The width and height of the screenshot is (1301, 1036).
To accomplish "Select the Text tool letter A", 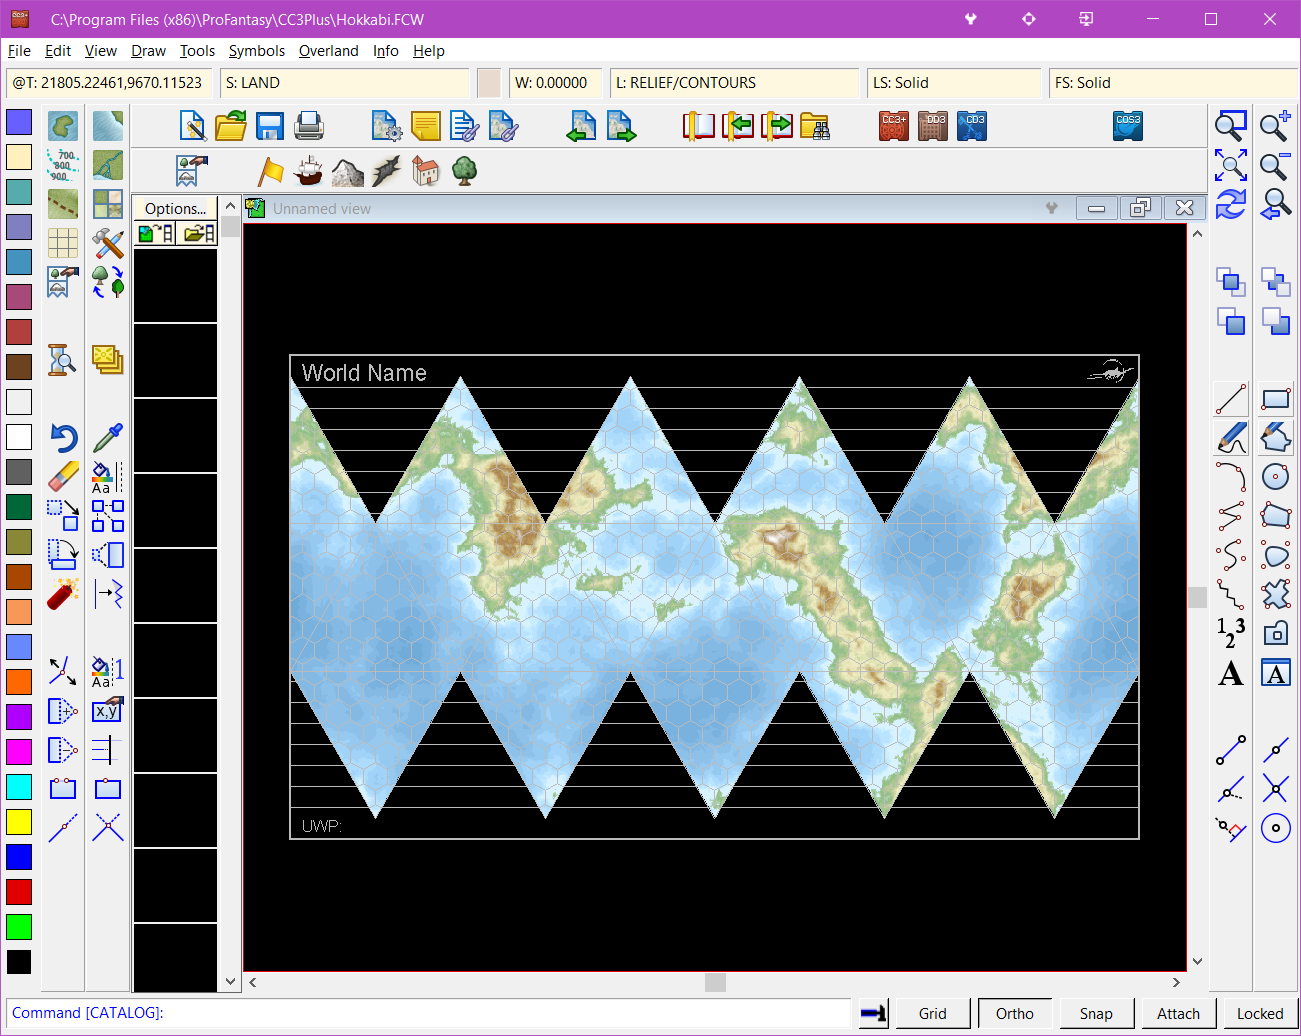I will 1231,673.
